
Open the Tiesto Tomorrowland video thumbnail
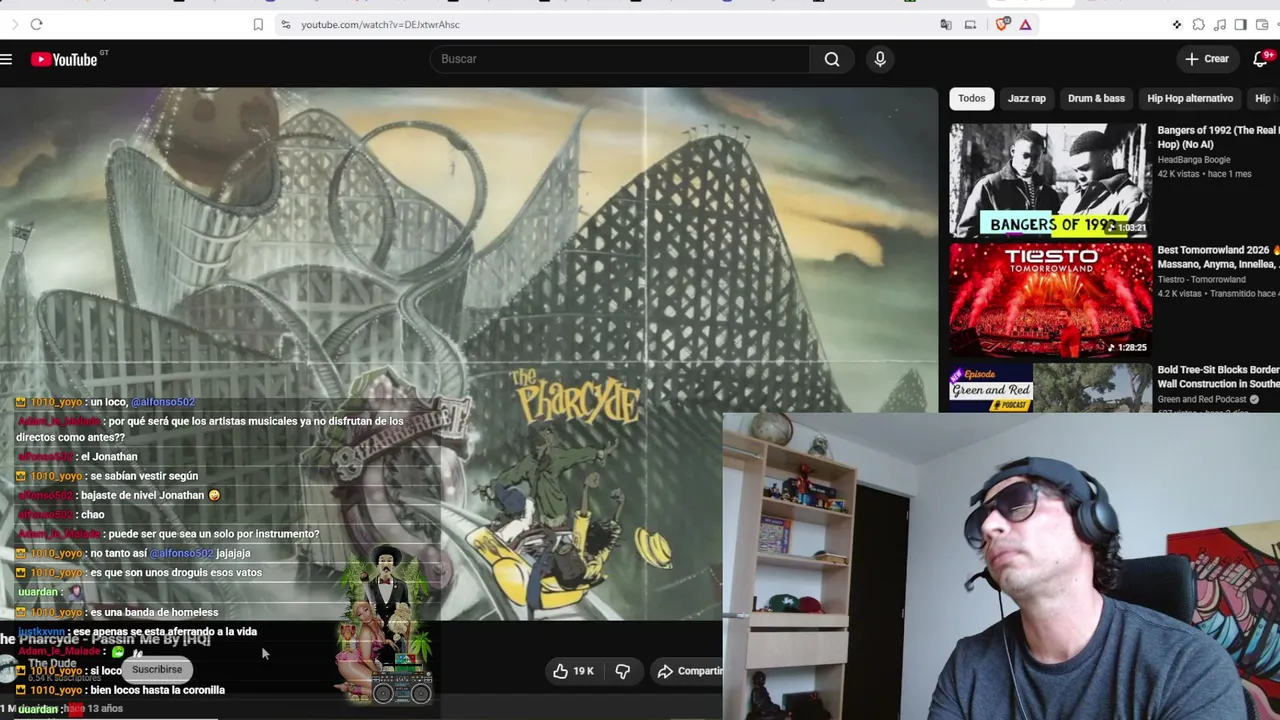(1050, 300)
